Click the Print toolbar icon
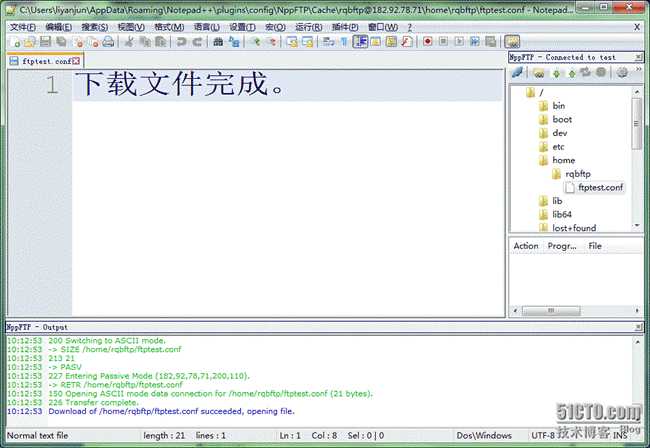 108,42
